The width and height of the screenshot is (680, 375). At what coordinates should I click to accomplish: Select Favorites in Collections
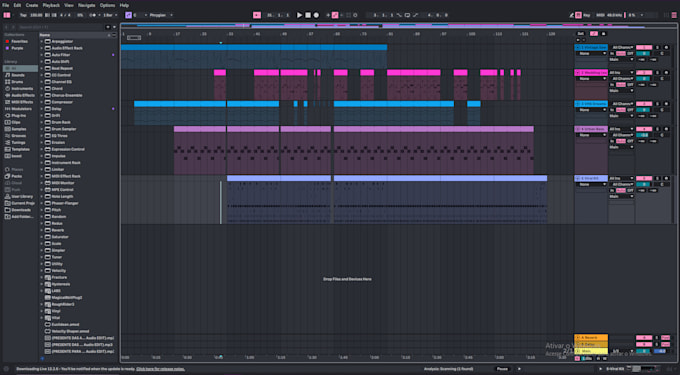coord(20,41)
